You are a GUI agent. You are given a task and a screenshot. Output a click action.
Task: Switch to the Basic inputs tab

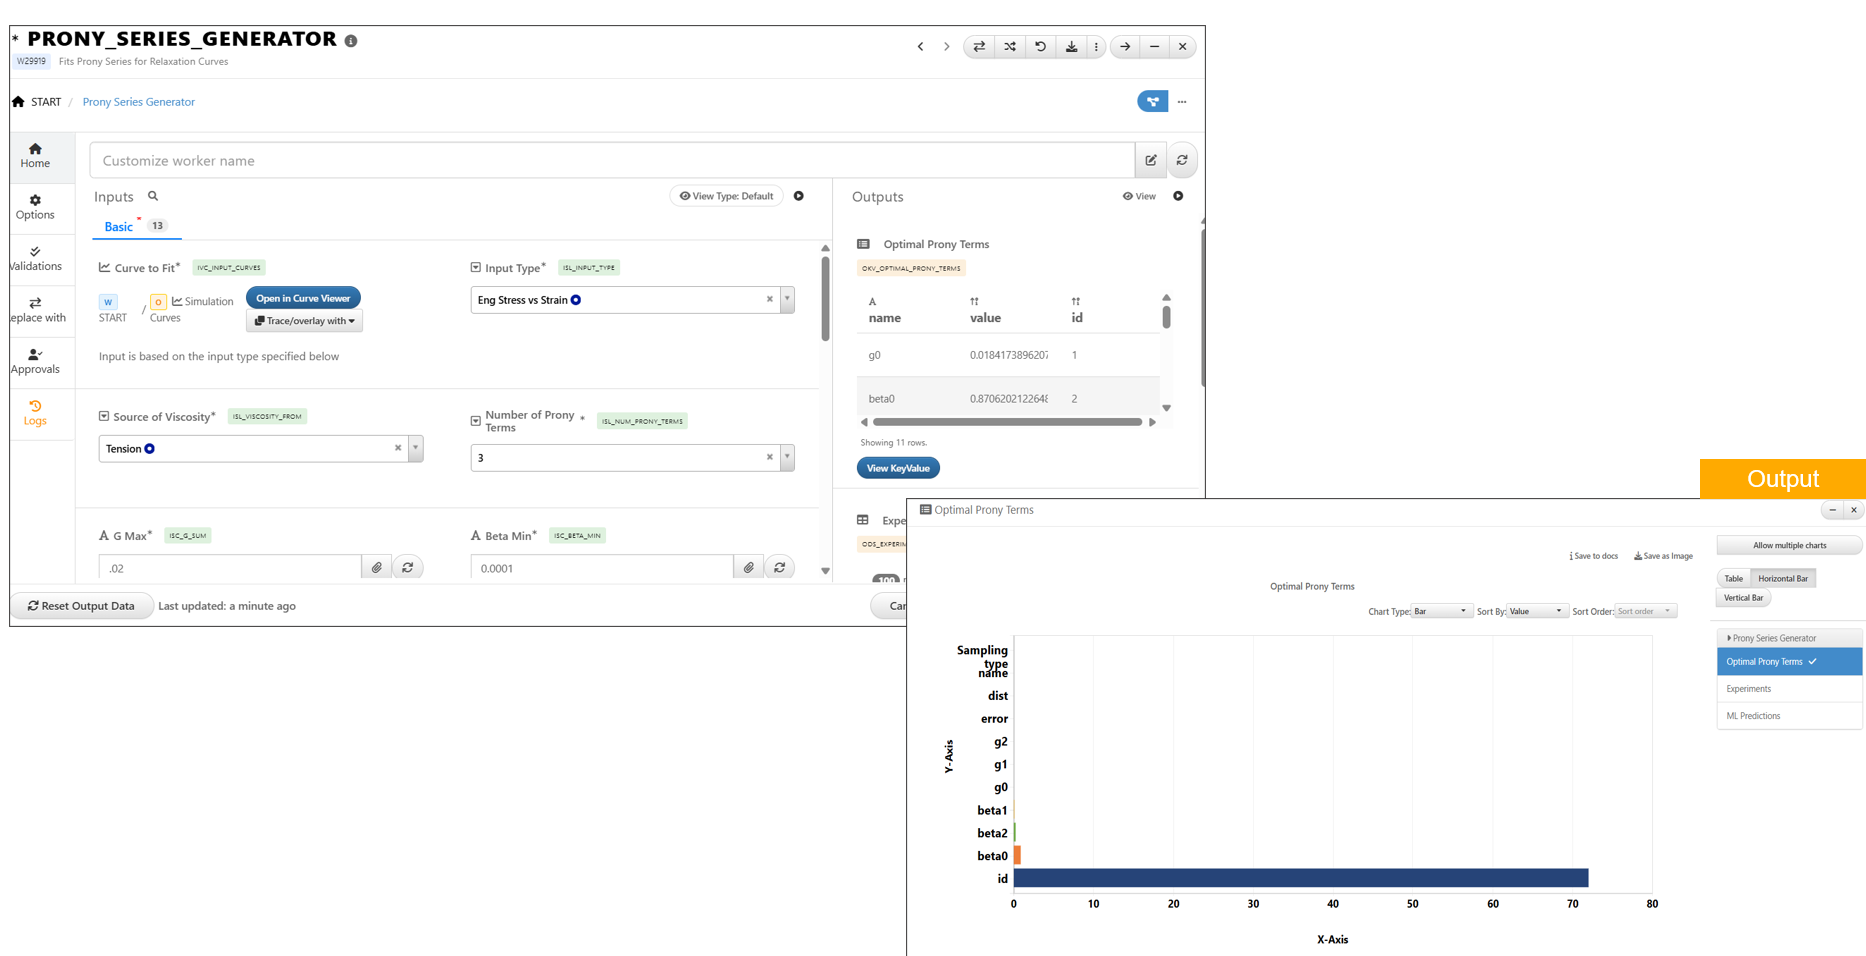click(x=118, y=227)
